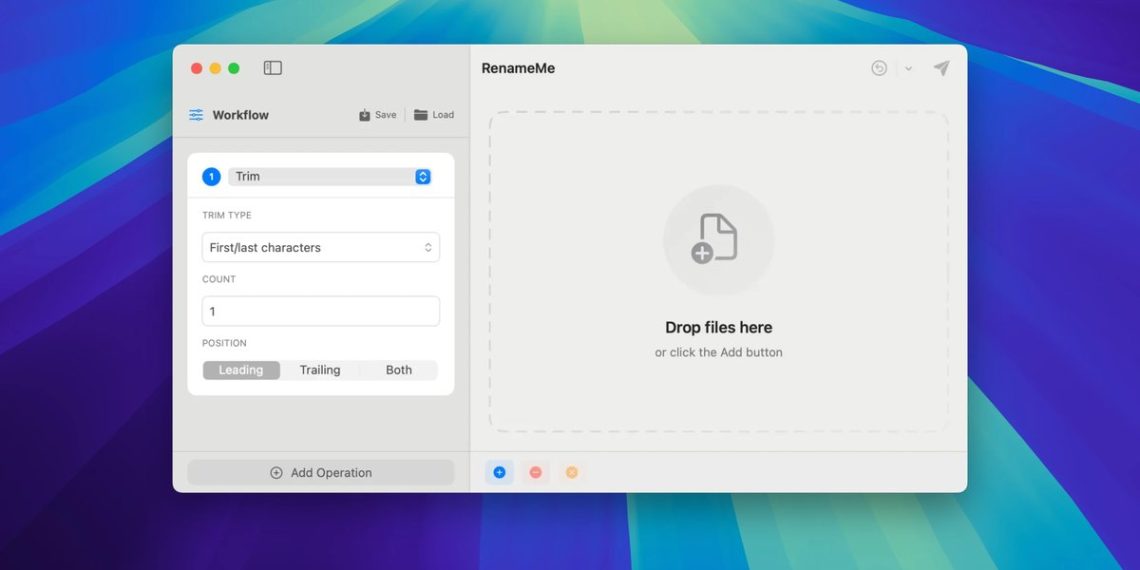Screen dimensions: 1140x570
Task: Click the green full-screen window button
Action: click(234, 68)
